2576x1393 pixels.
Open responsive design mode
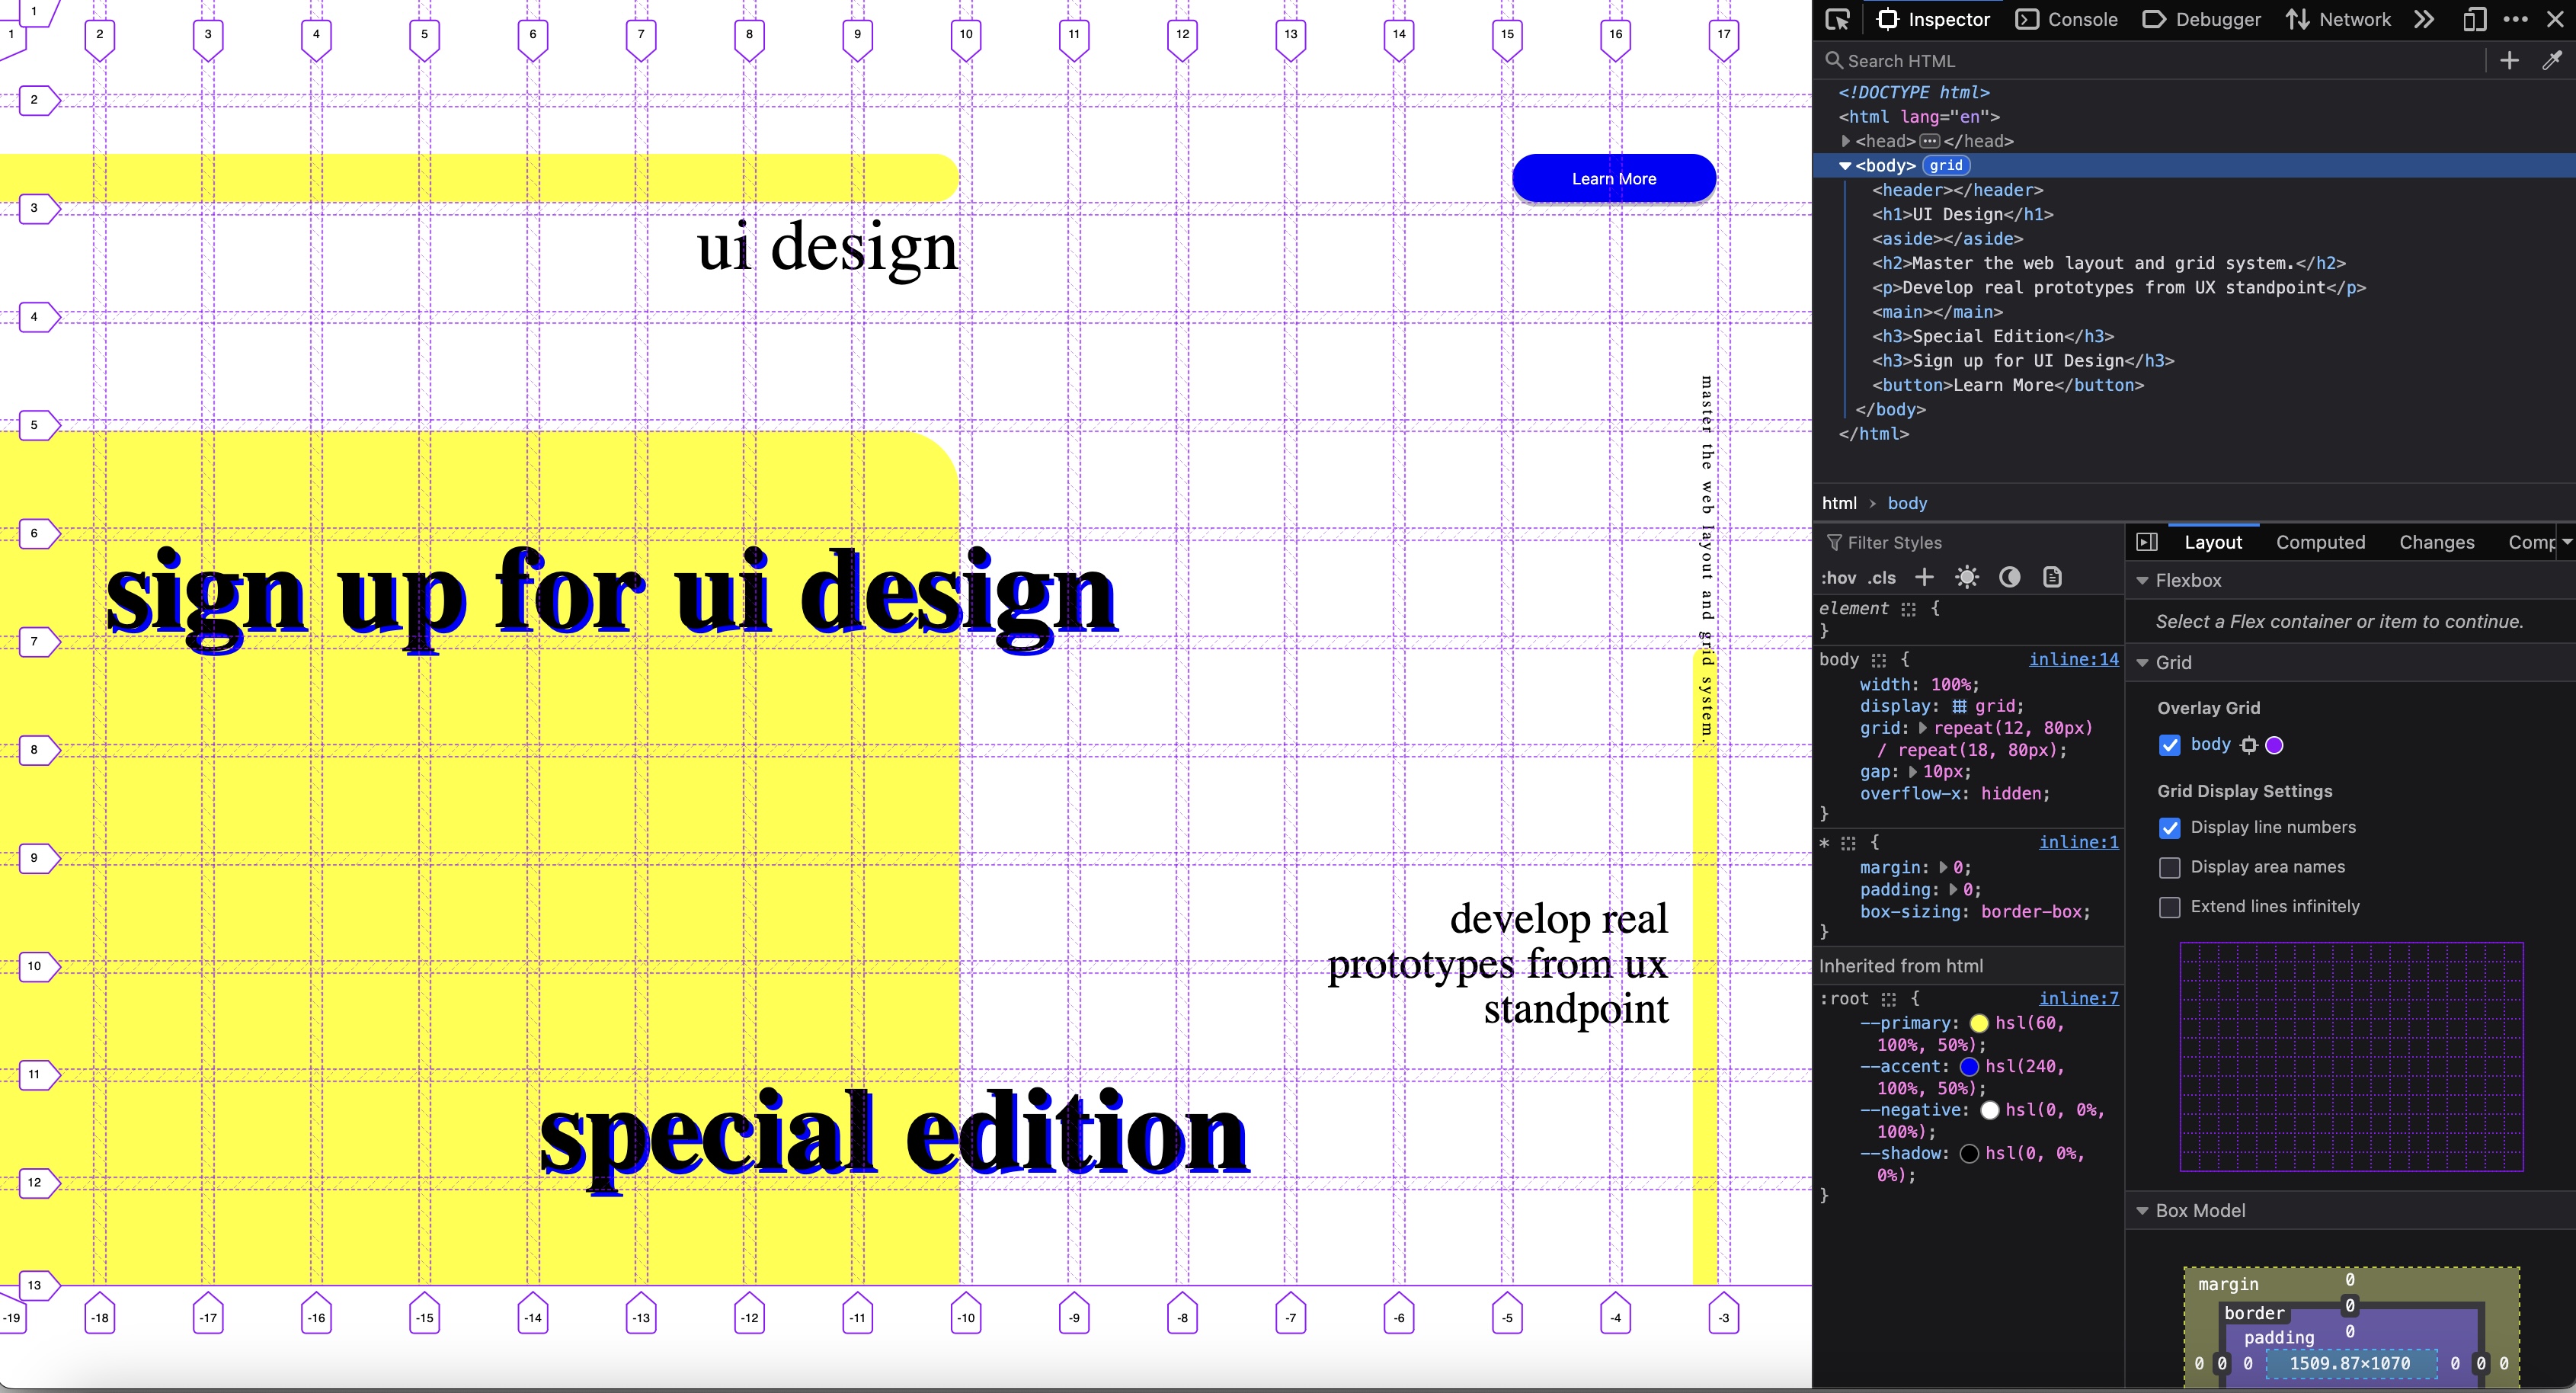(x=2475, y=19)
